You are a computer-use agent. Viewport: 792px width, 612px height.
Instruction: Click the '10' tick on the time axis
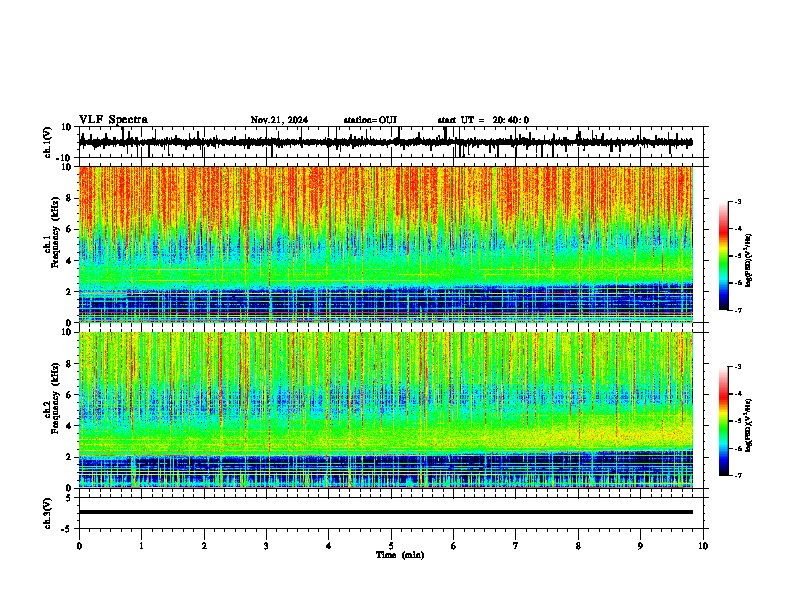[703, 546]
